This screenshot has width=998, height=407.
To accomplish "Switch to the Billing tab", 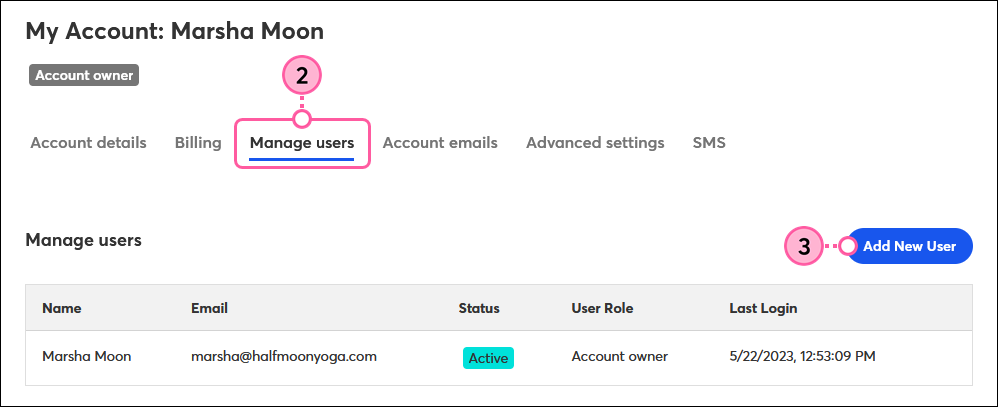I will click(x=198, y=143).
